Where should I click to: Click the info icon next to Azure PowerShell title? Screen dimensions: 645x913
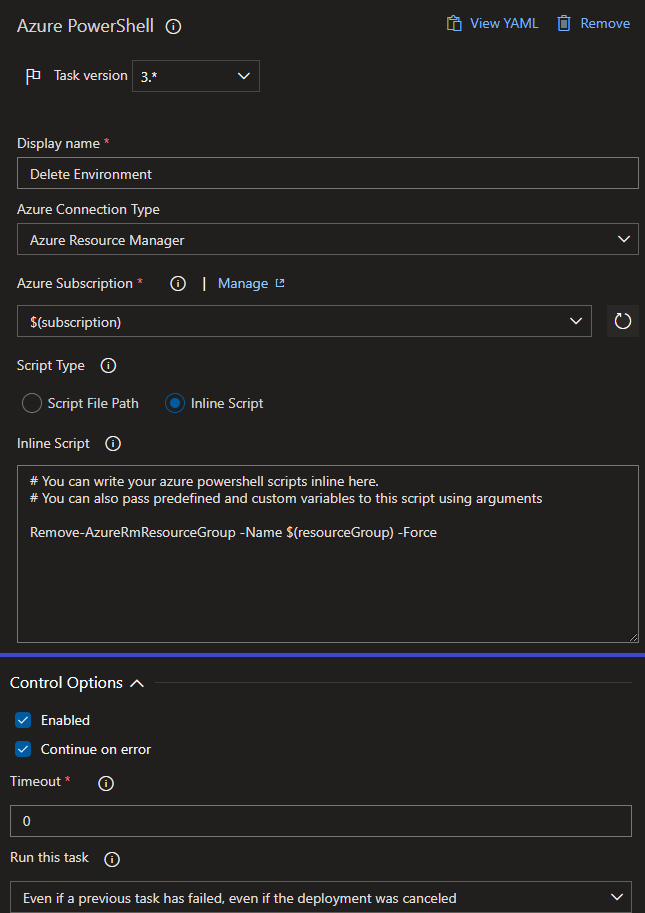pos(173,27)
